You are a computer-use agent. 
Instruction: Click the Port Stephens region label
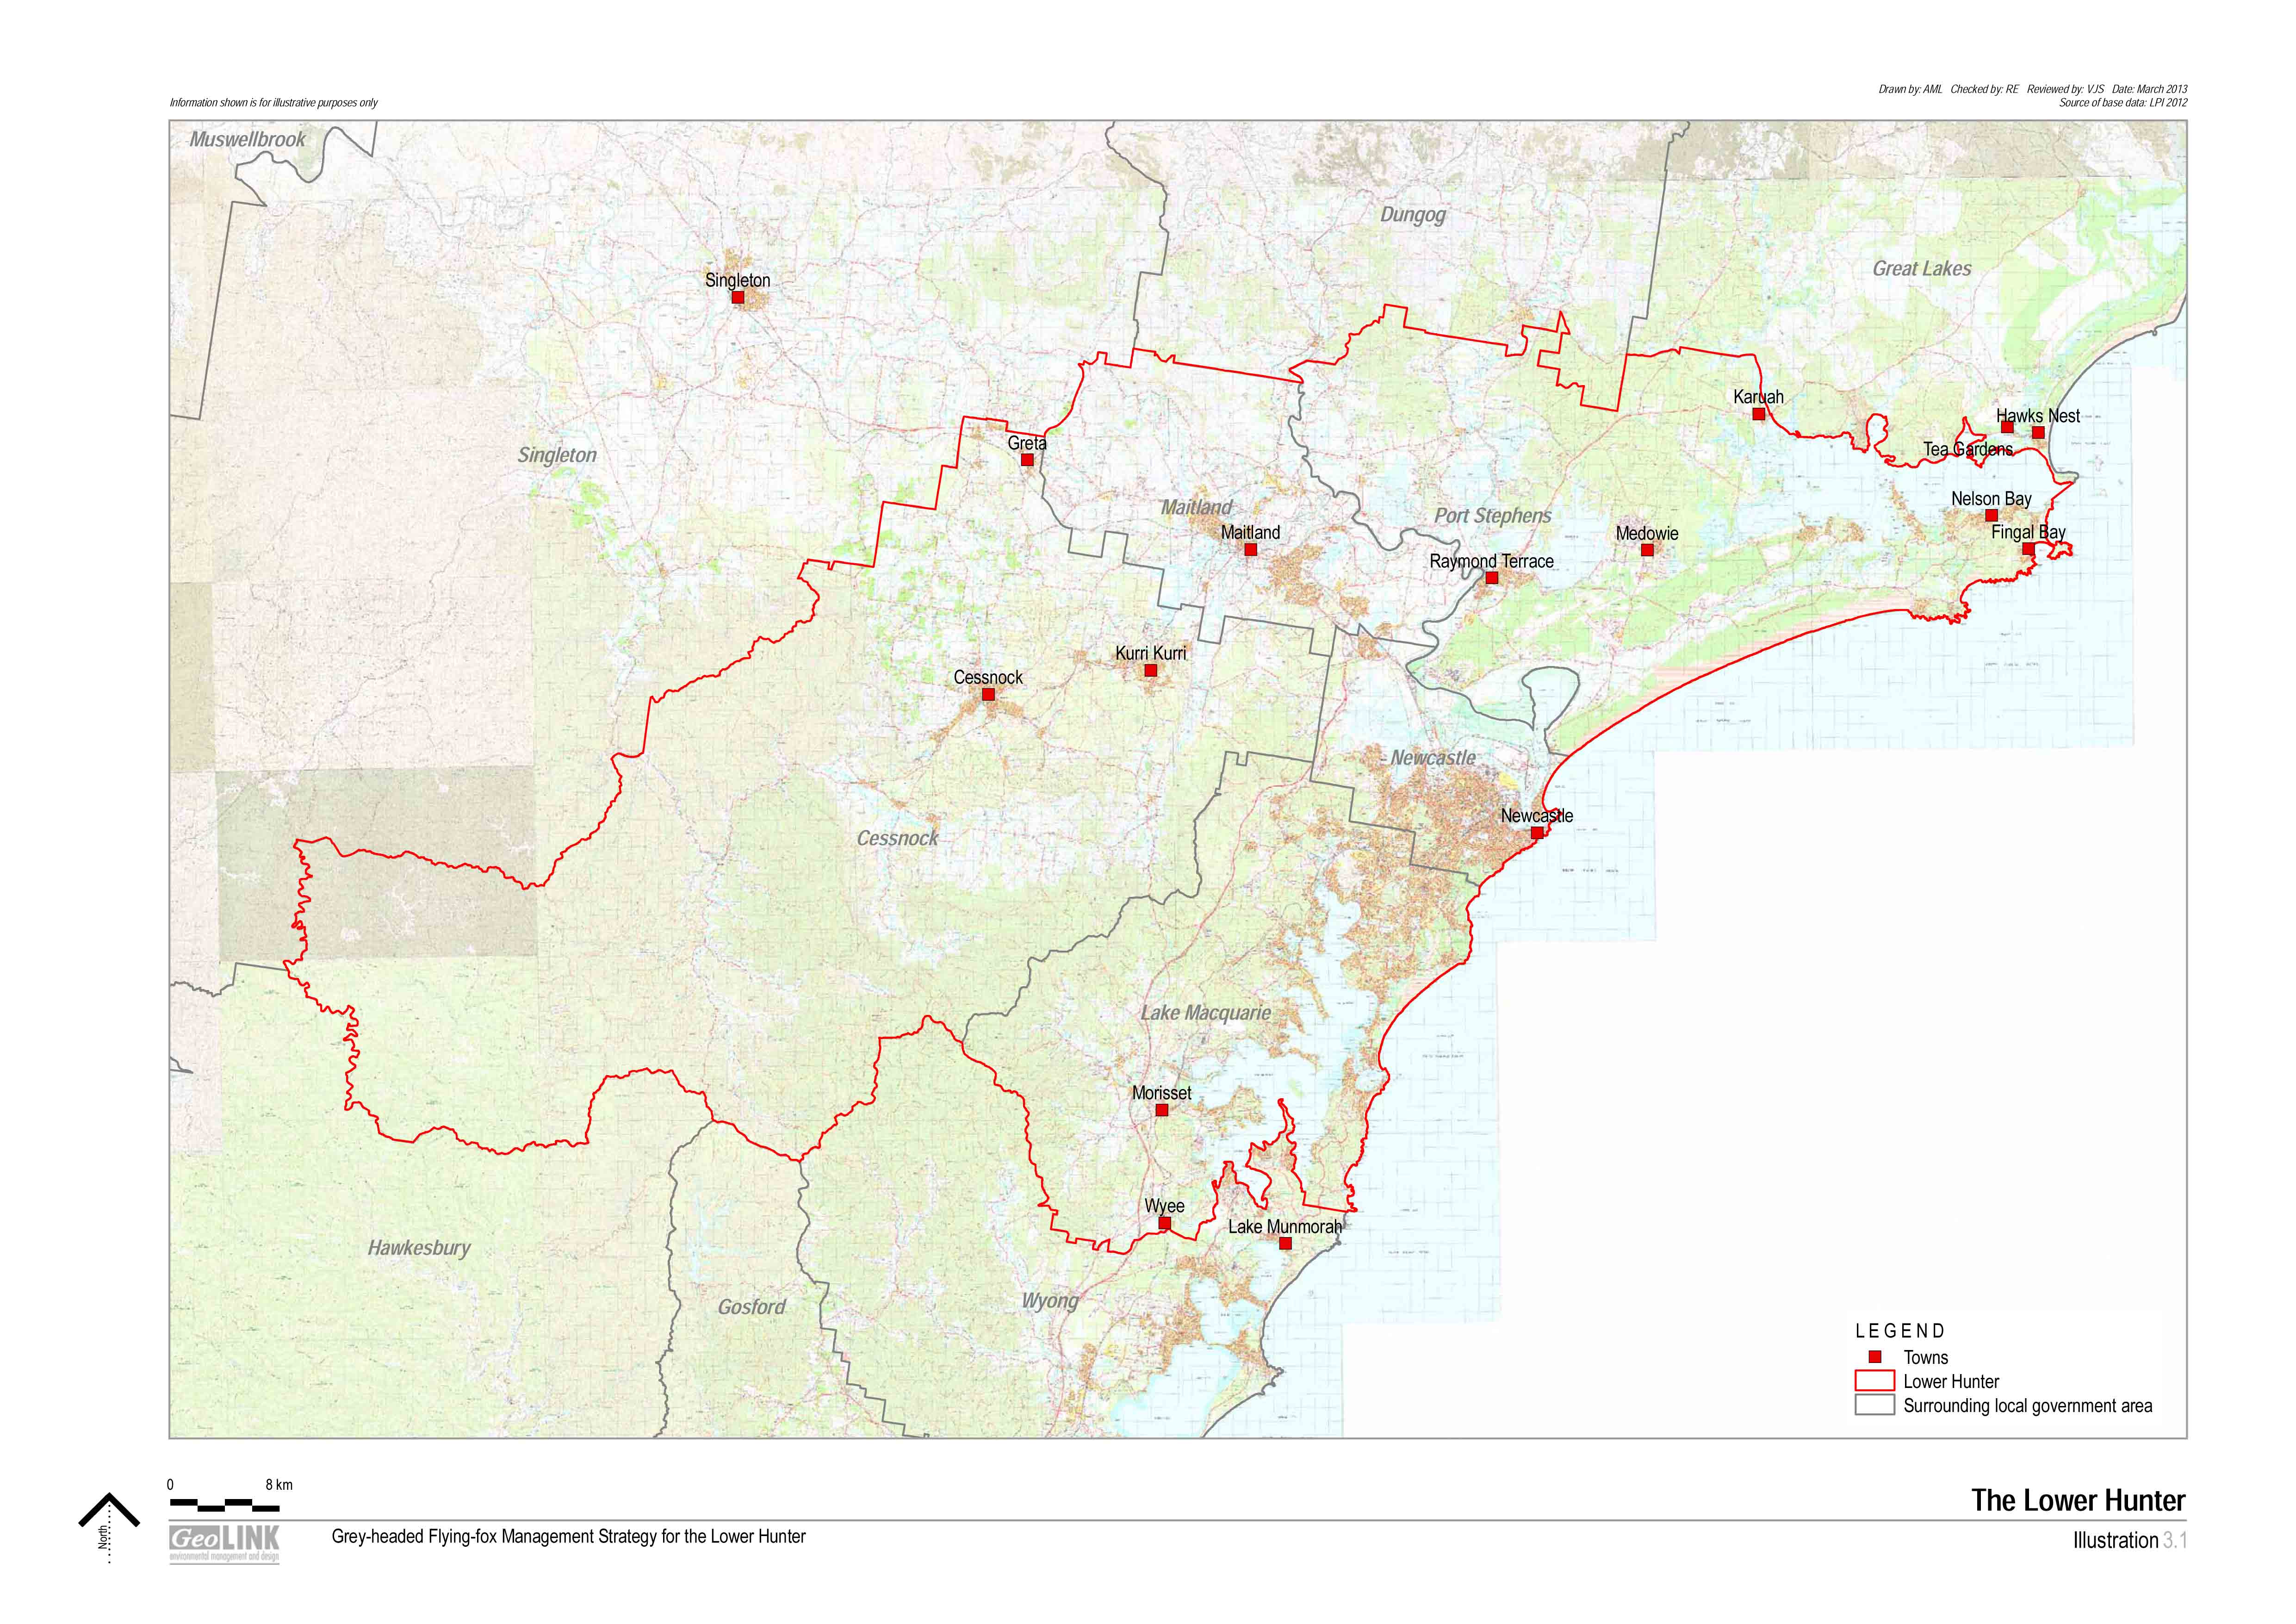1493,516
